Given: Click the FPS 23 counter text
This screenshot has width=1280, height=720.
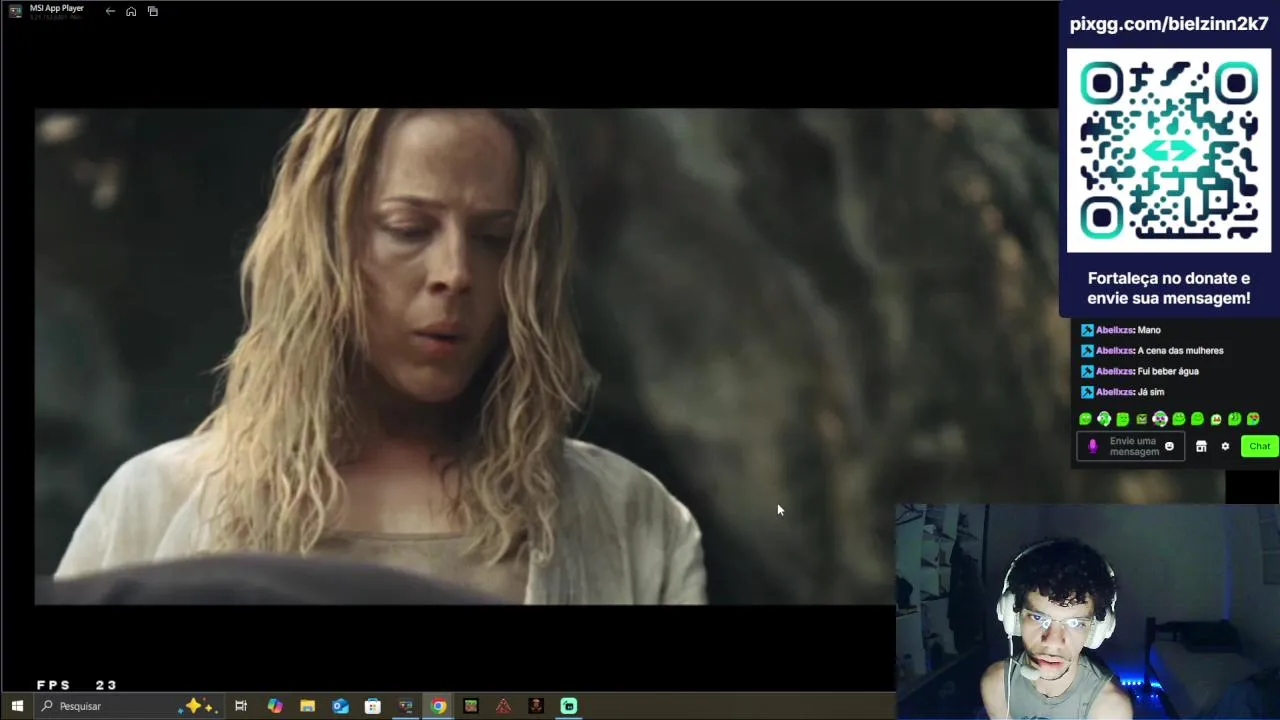Looking at the screenshot, I should pyautogui.click(x=77, y=686).
